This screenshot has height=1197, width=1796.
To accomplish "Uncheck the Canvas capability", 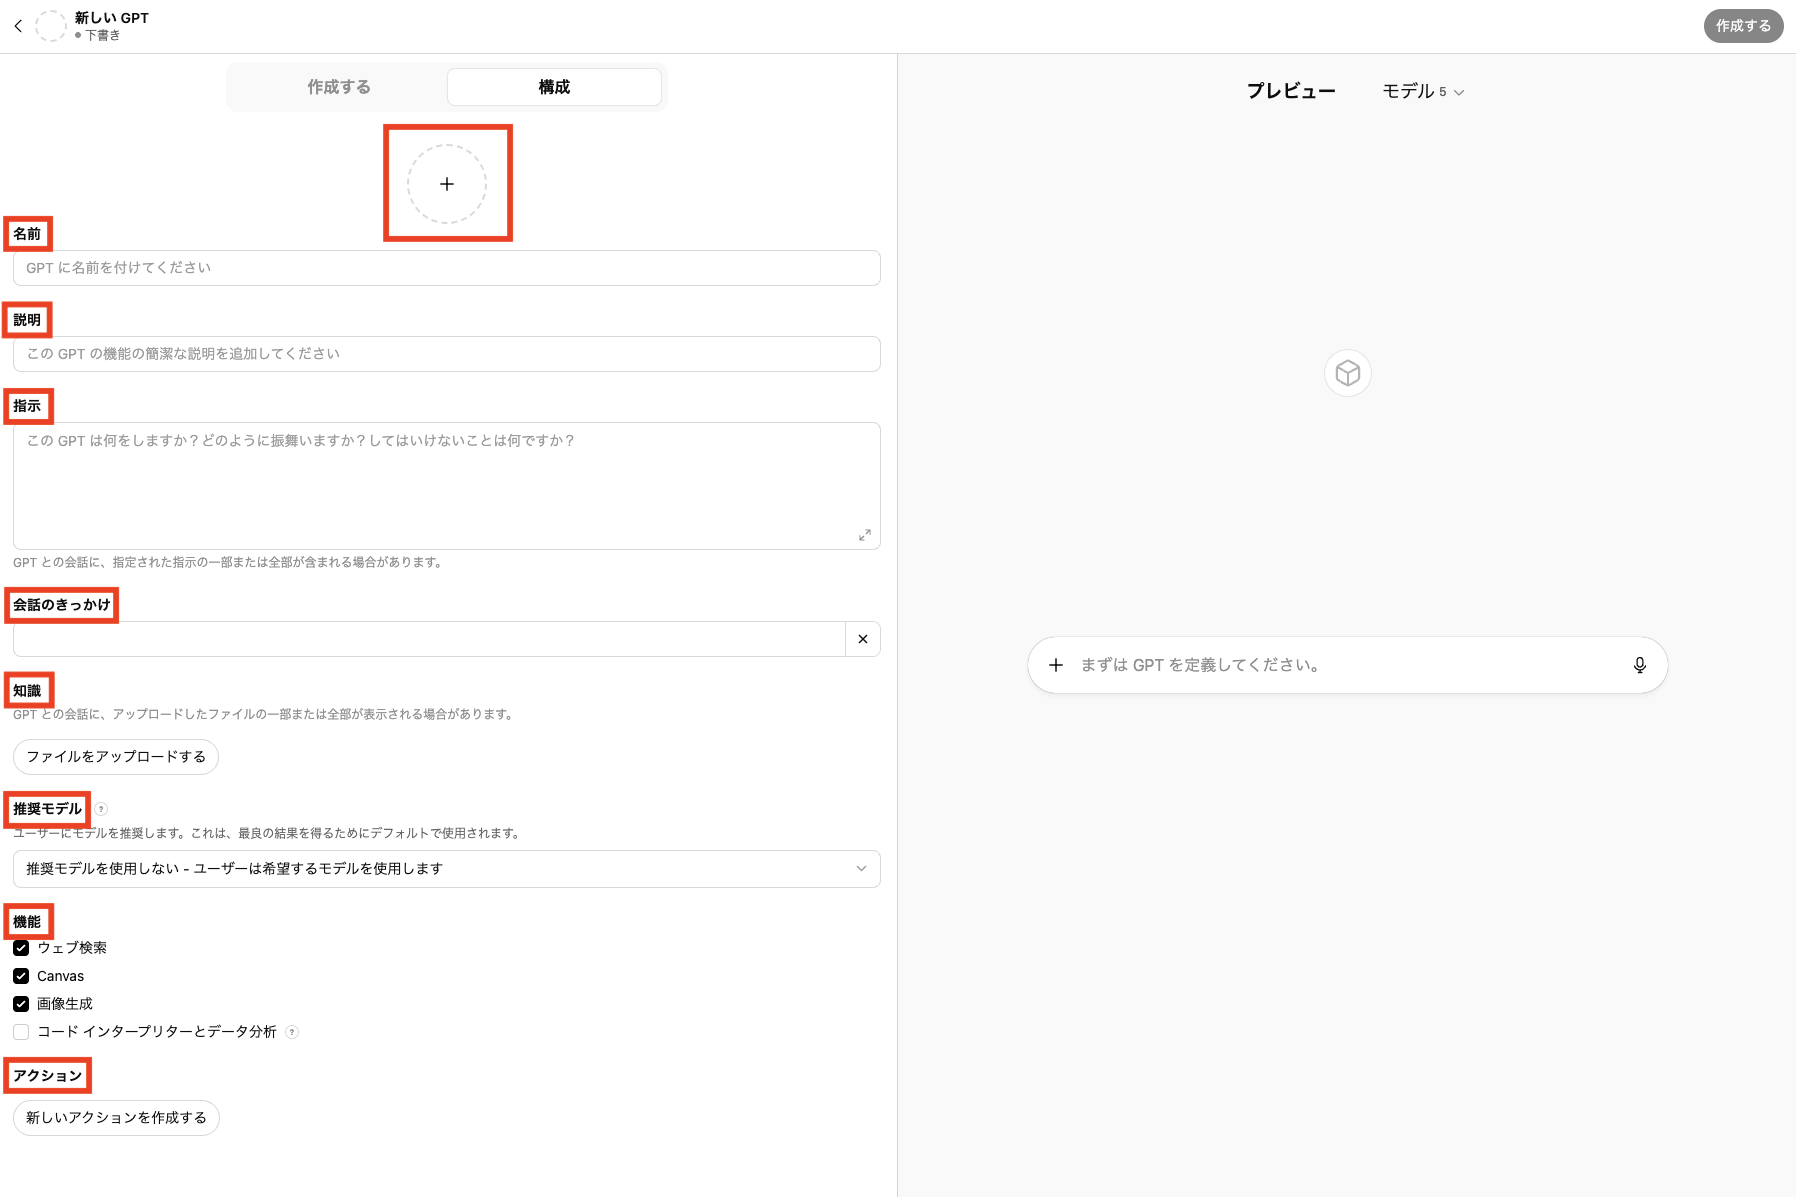I will tap(21, 976).
